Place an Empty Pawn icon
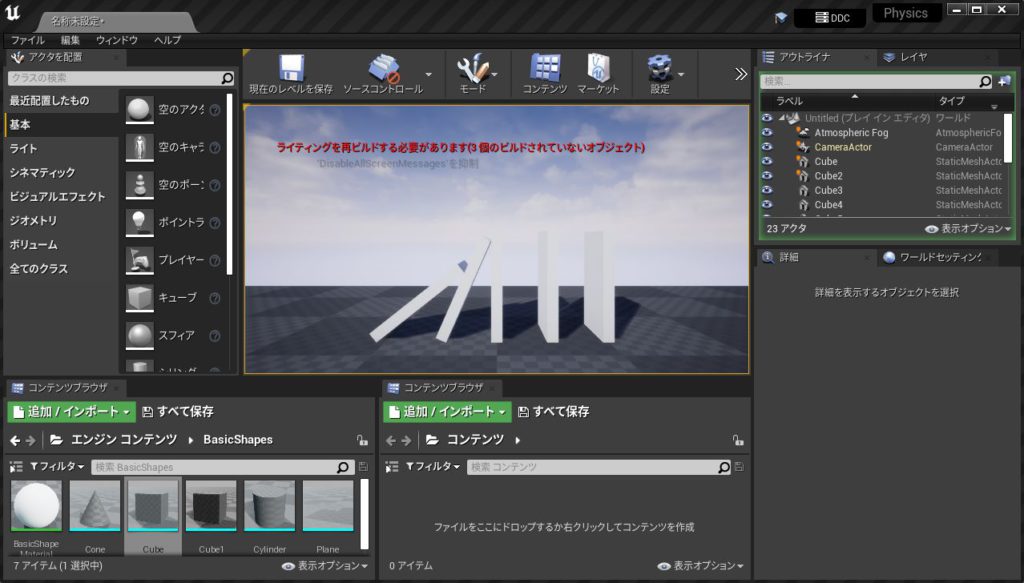The height and width of the screenshot is (583, 1024). 139,185
